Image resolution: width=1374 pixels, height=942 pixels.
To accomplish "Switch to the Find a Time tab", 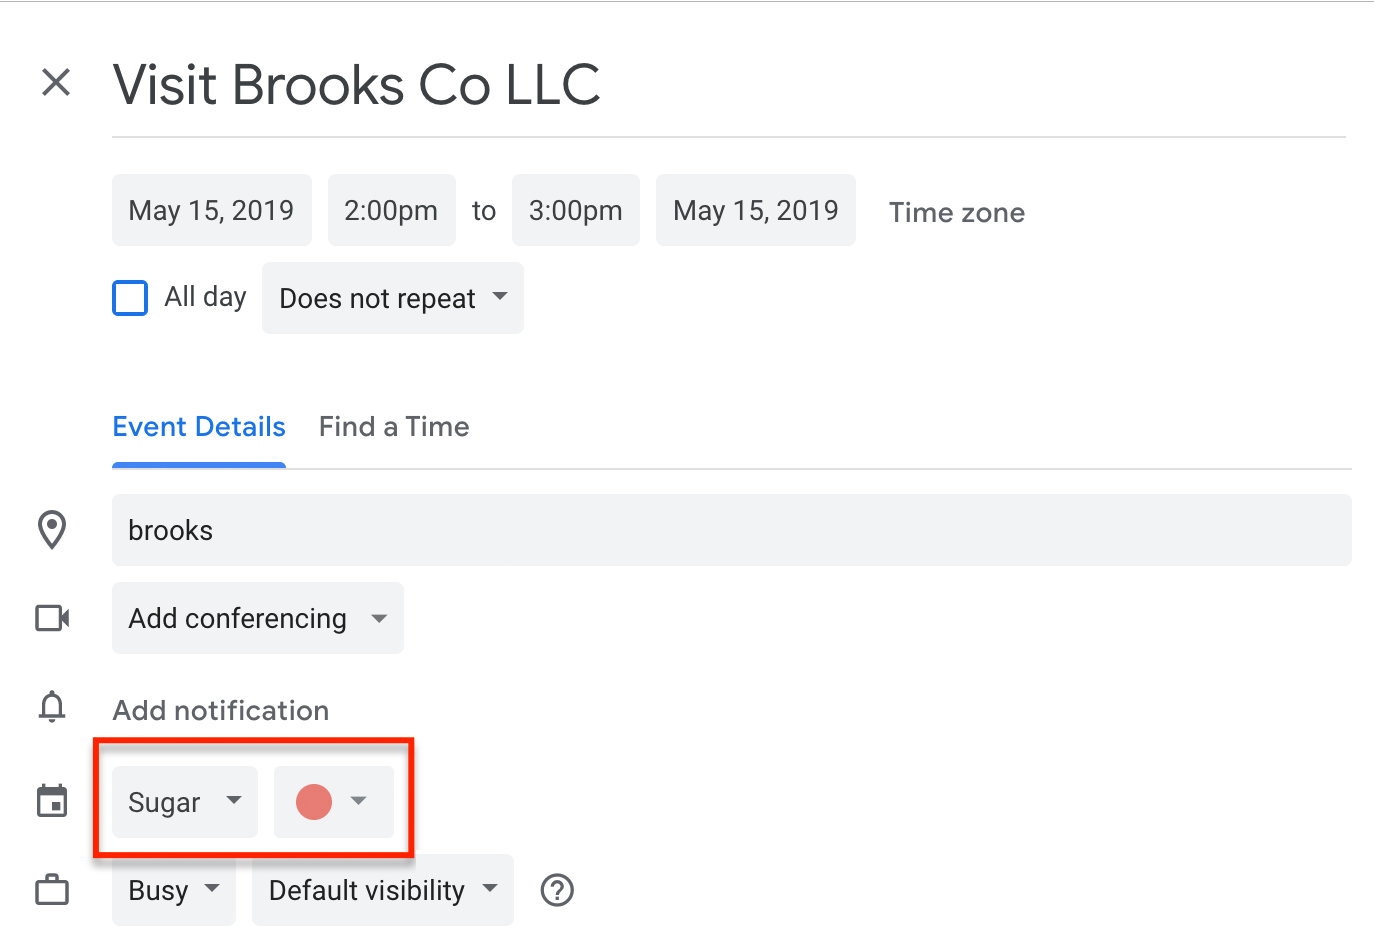I will tap(394, 427).
